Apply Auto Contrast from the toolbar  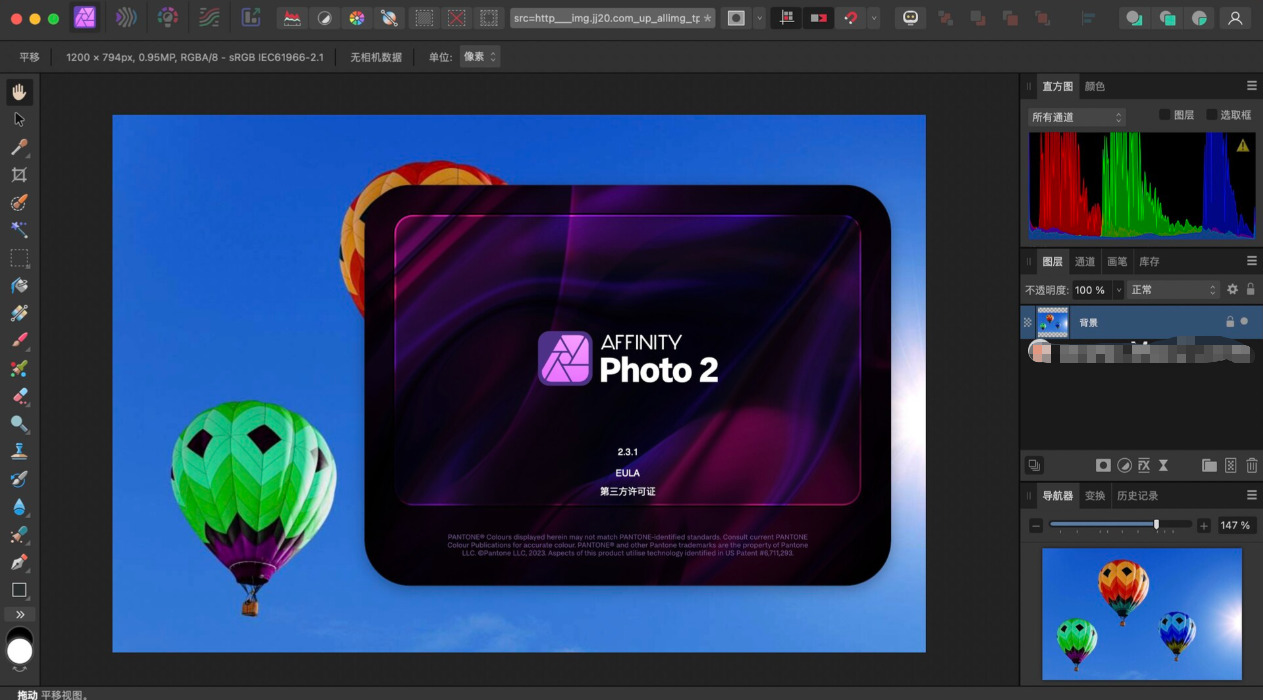point(324,18)
